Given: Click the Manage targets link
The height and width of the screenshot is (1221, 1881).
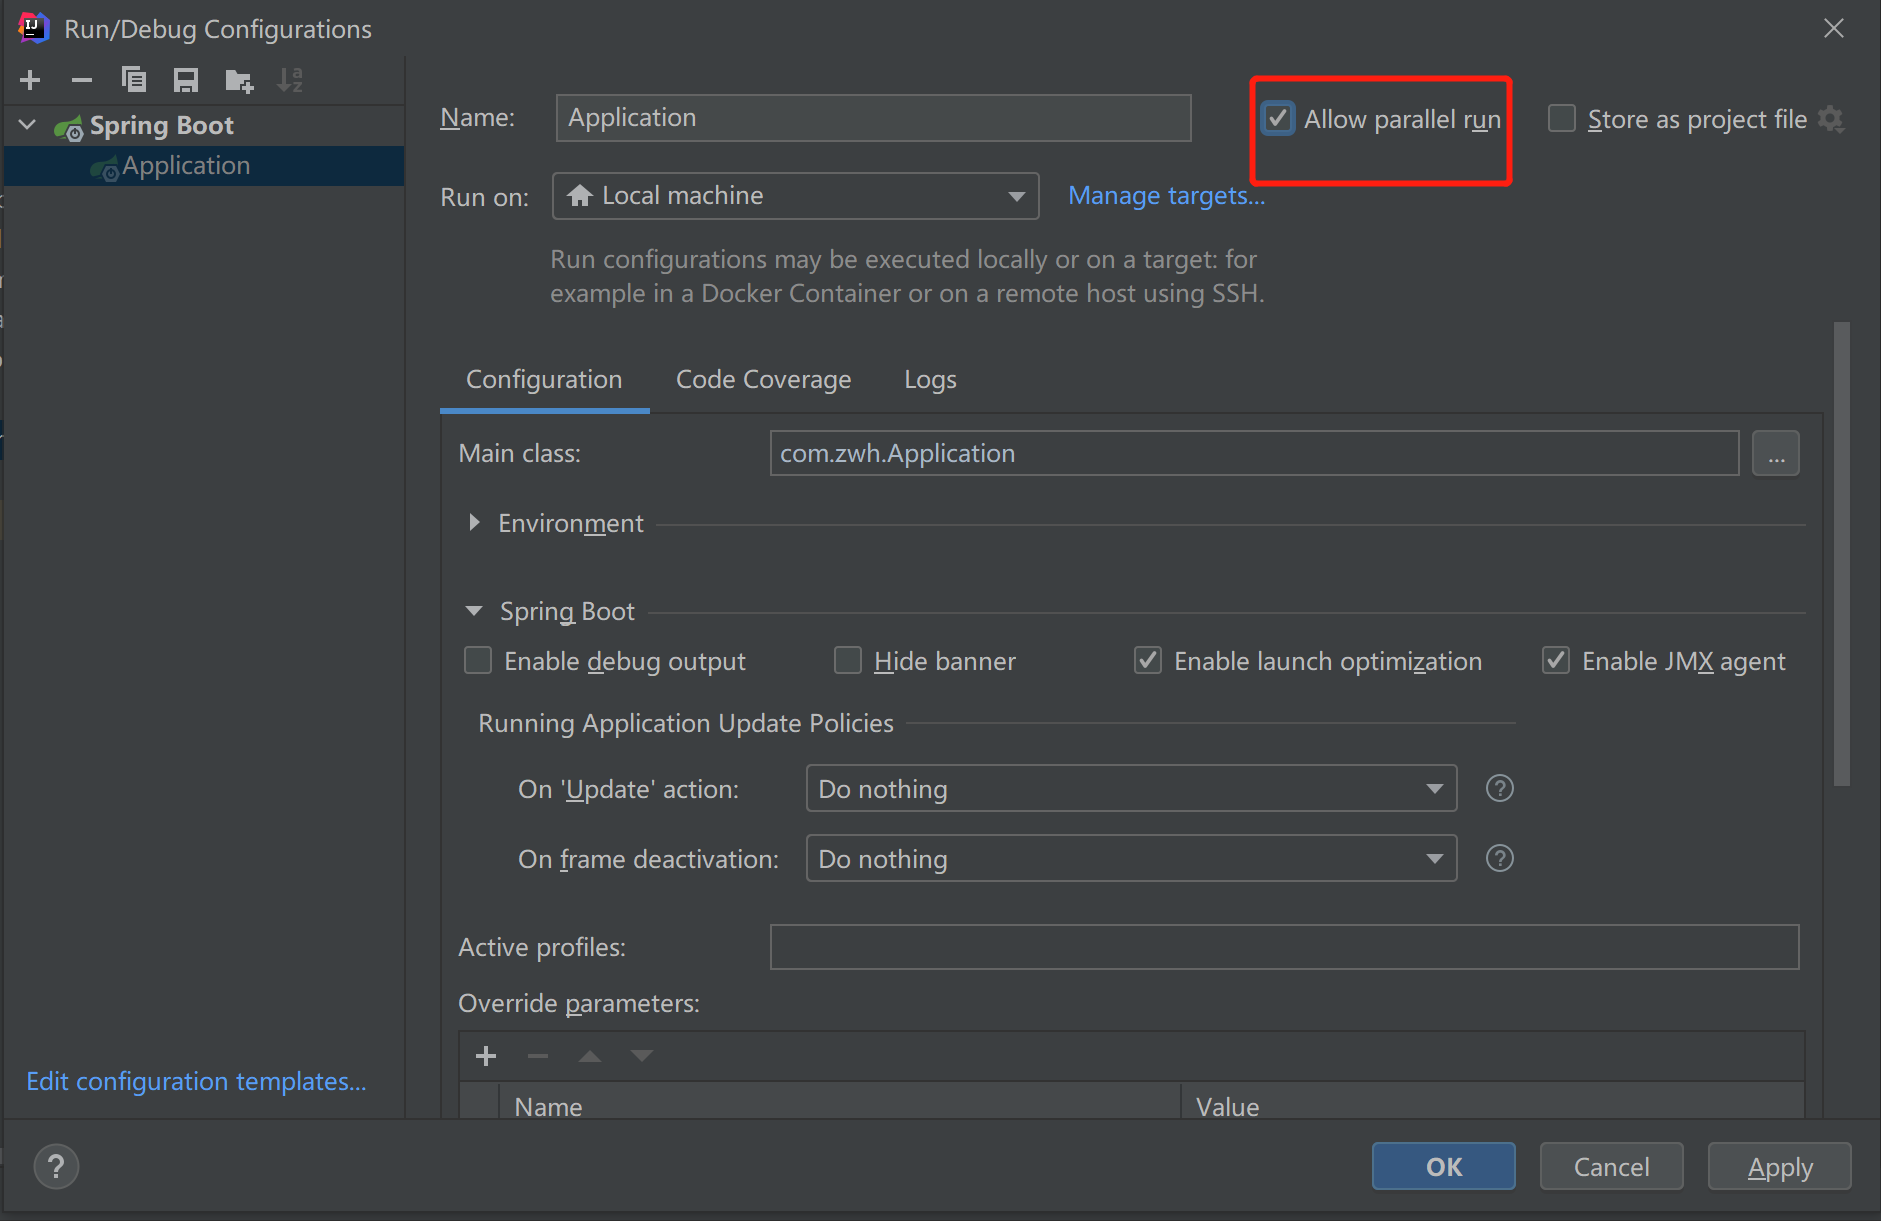Looking at the screenshot, I should coord(1166,196).
